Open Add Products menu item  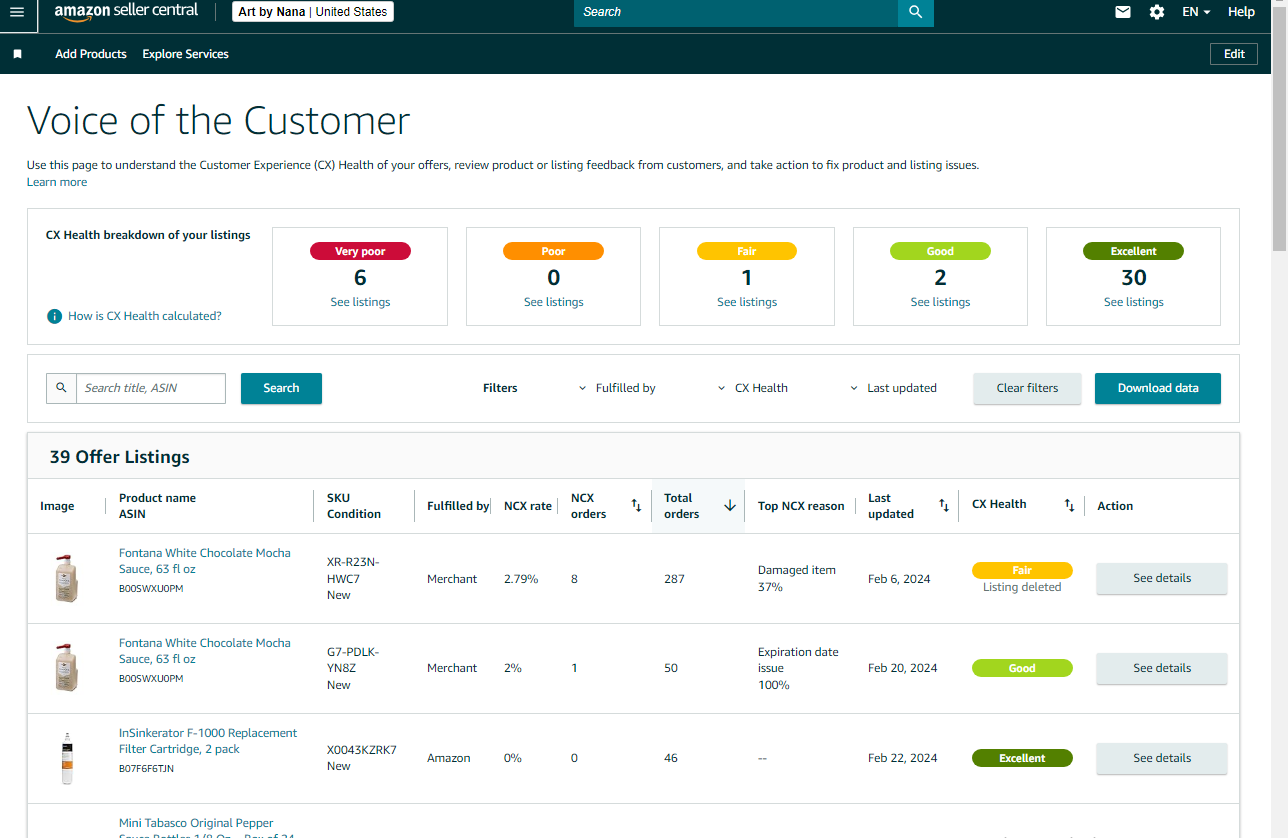91,54
